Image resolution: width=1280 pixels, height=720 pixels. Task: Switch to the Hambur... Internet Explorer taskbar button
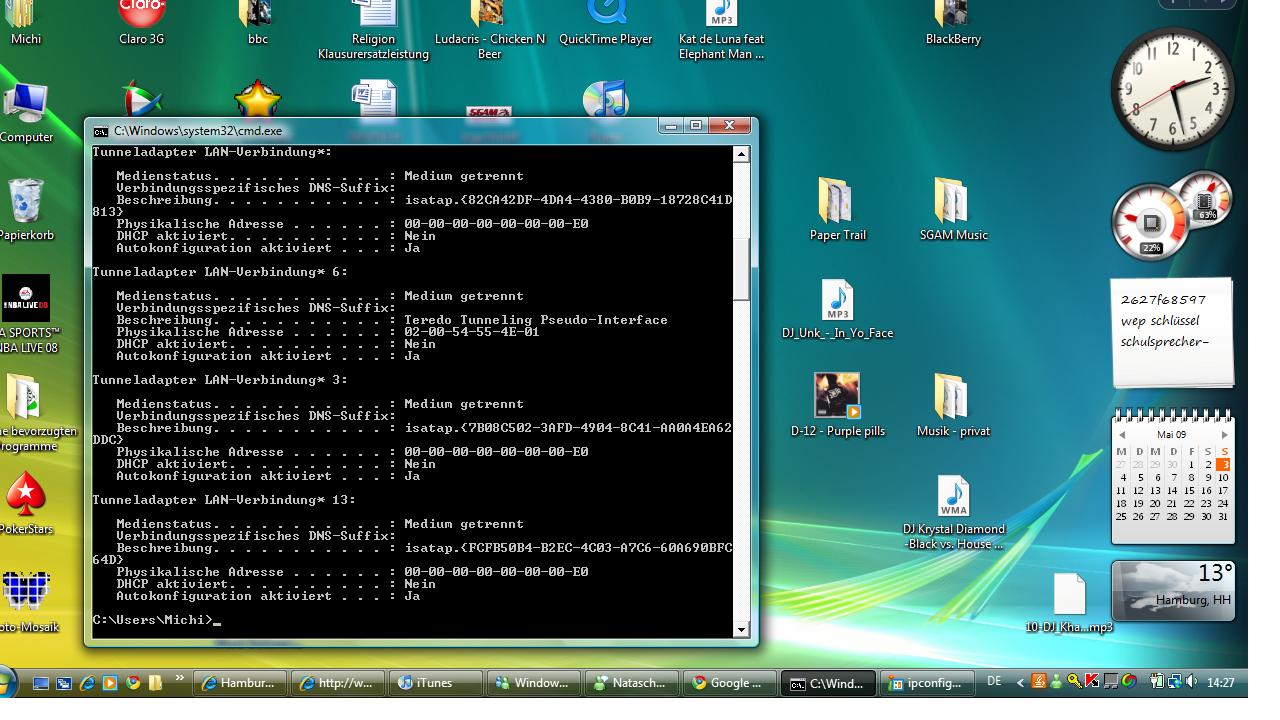[240, 683]
